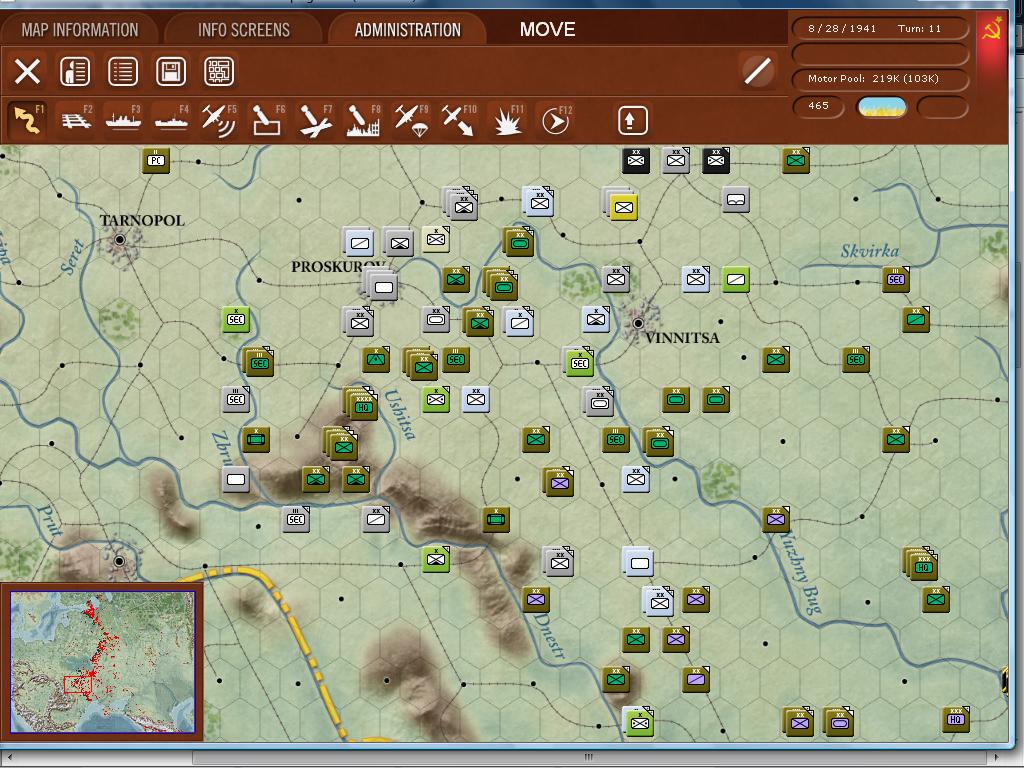1024x768 pixels.
Task: Click the X quit icon in Administration
Action: 27,71
